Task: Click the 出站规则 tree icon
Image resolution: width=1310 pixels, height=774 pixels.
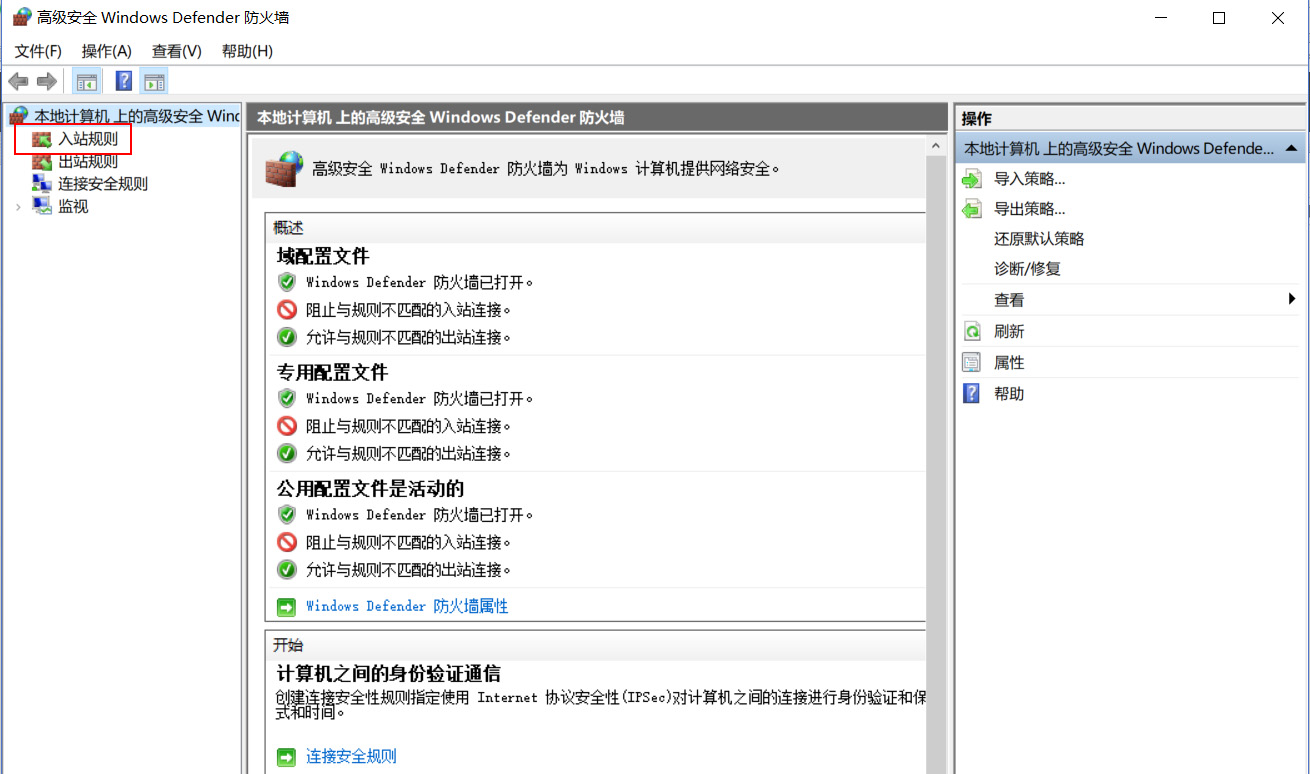Action: pos(42,161)
